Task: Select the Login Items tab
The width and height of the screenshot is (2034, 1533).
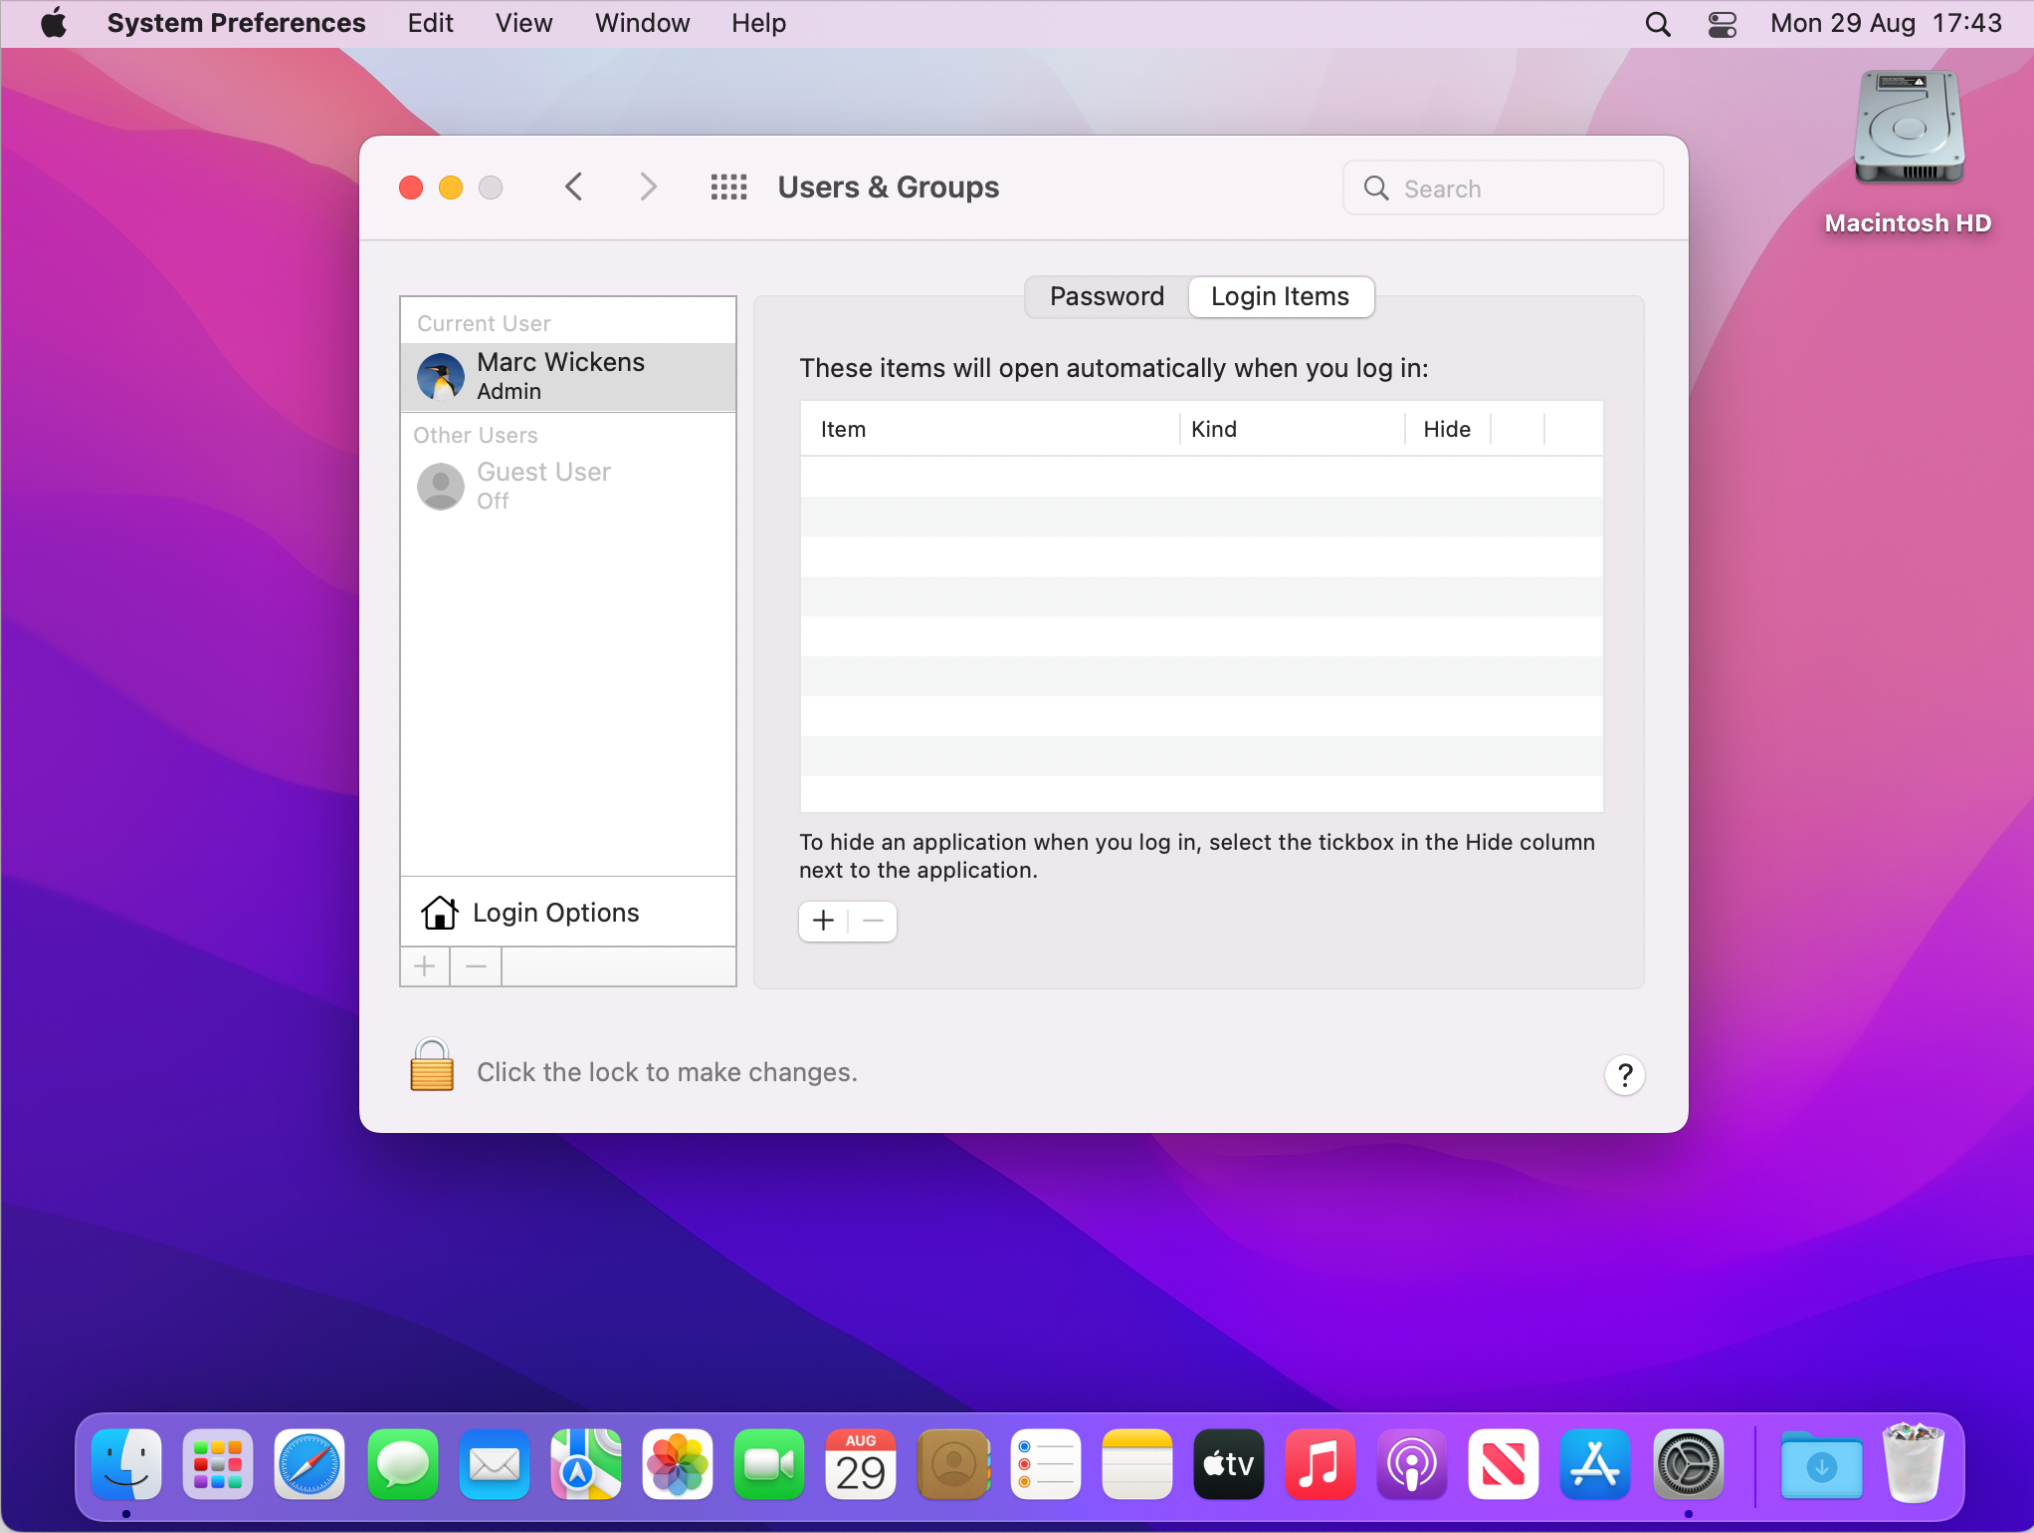Action: pos(1280,296)
